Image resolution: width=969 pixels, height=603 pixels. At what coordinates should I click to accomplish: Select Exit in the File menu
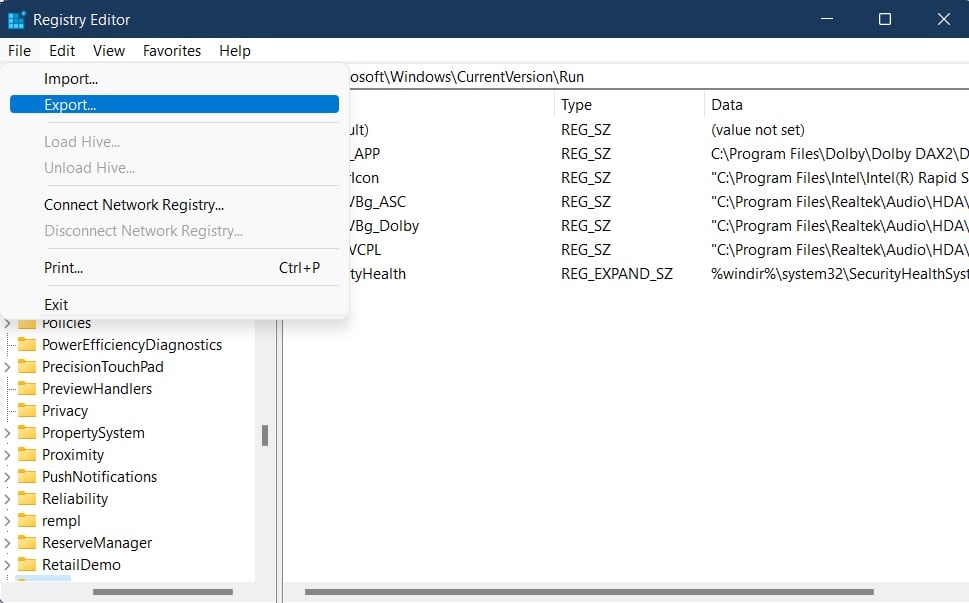click(174, 305)
